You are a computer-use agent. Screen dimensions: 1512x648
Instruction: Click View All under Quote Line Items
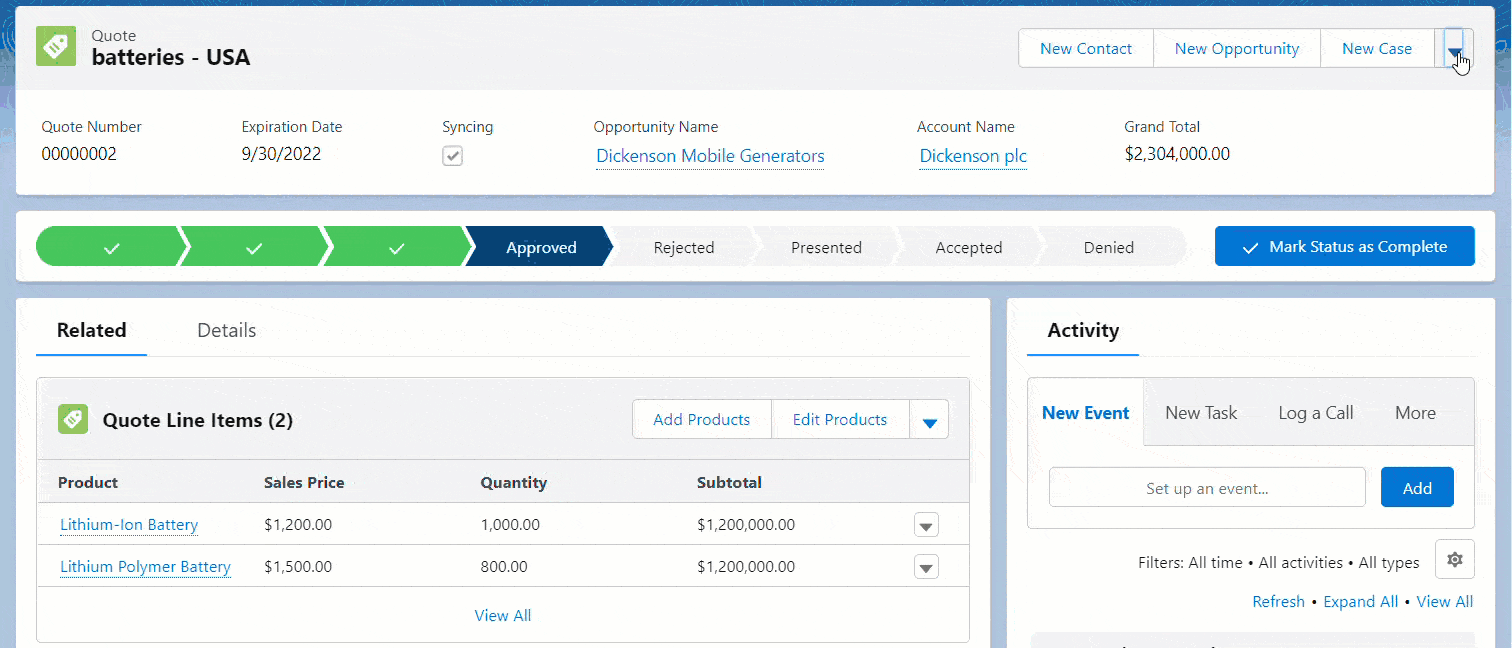click(x=502, y=615)
